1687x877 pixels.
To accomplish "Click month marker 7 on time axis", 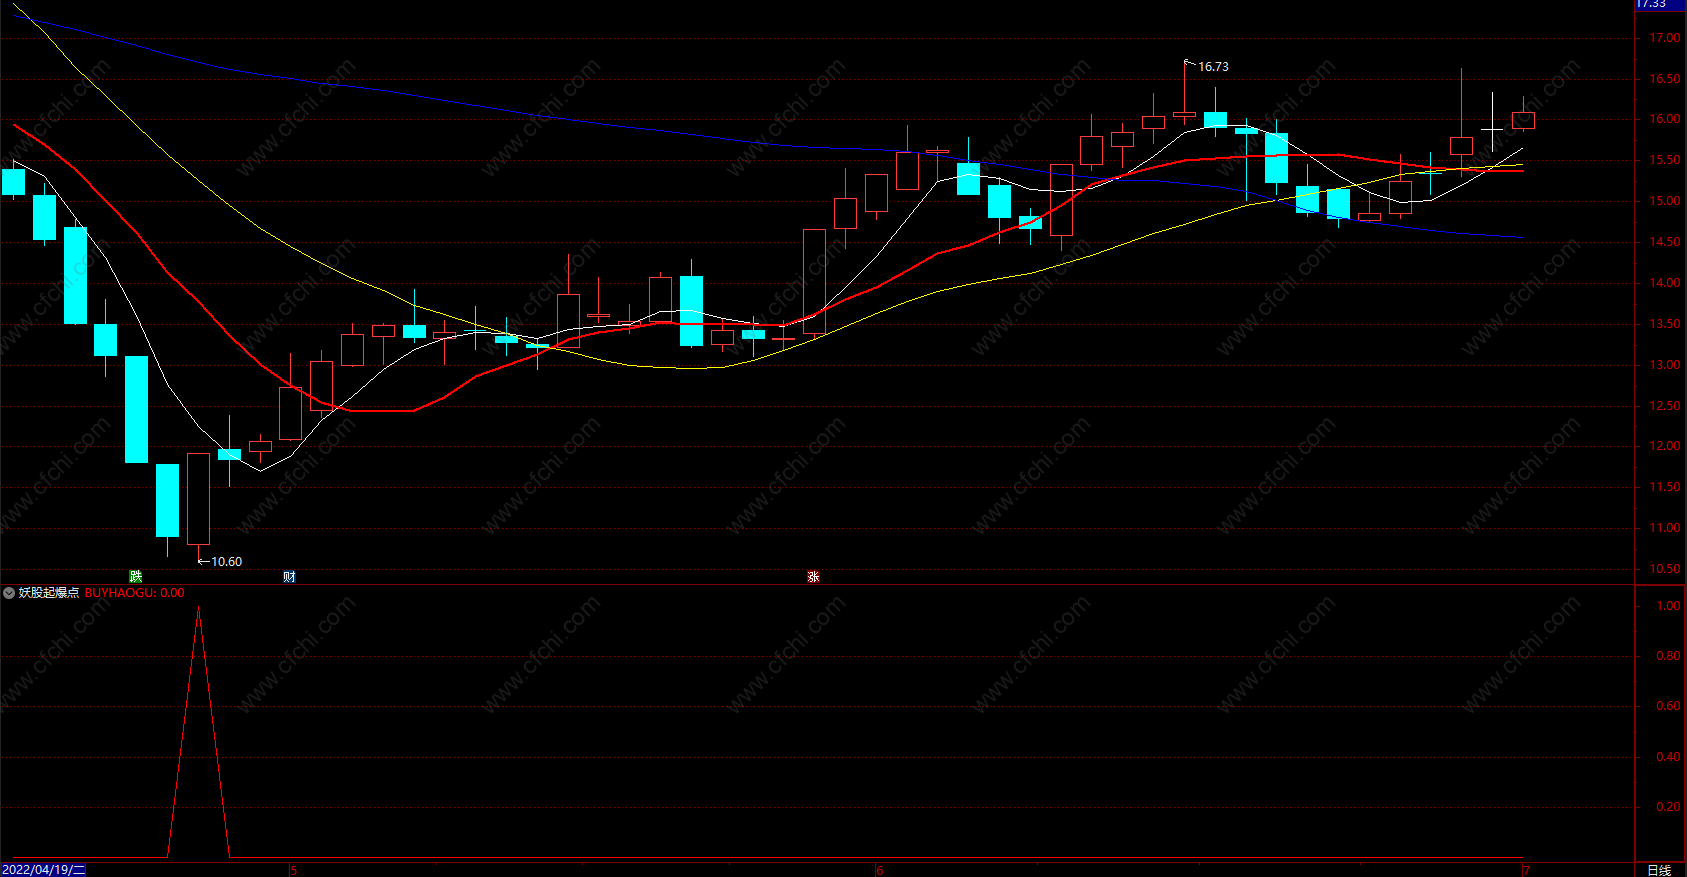I will [x=1526, y=870].
